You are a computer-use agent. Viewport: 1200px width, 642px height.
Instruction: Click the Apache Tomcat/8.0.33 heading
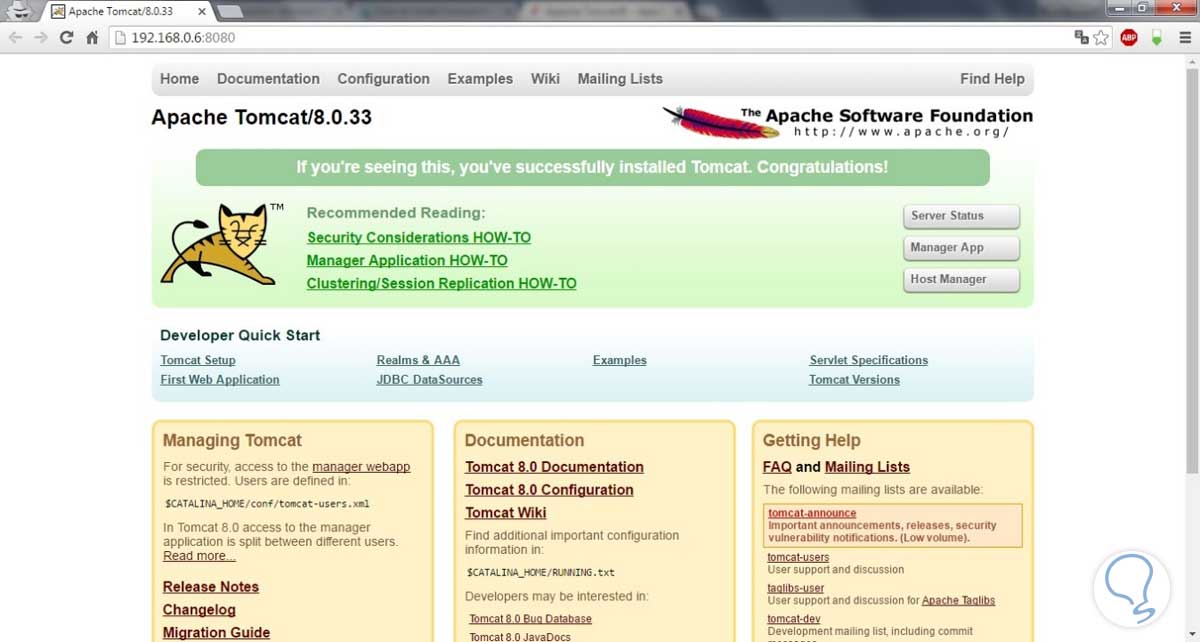(261, 117)
